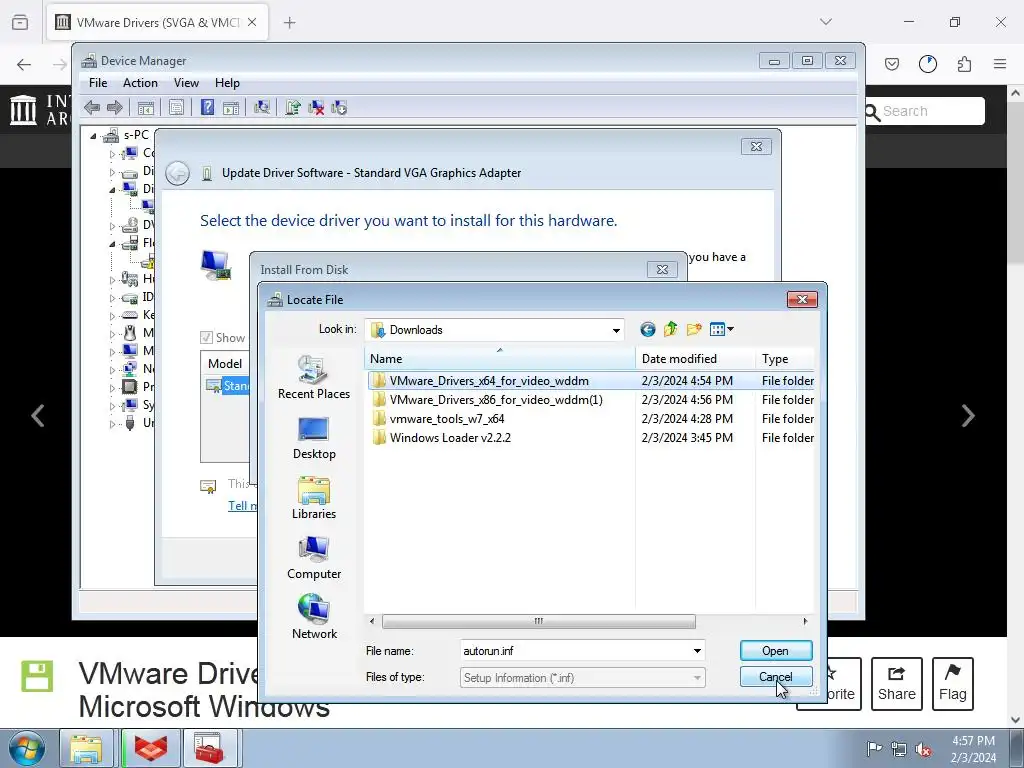Select the VMware_Drivers_x64_for_video_wddm folder
The image size is (1024, 768).
[489, 381]
